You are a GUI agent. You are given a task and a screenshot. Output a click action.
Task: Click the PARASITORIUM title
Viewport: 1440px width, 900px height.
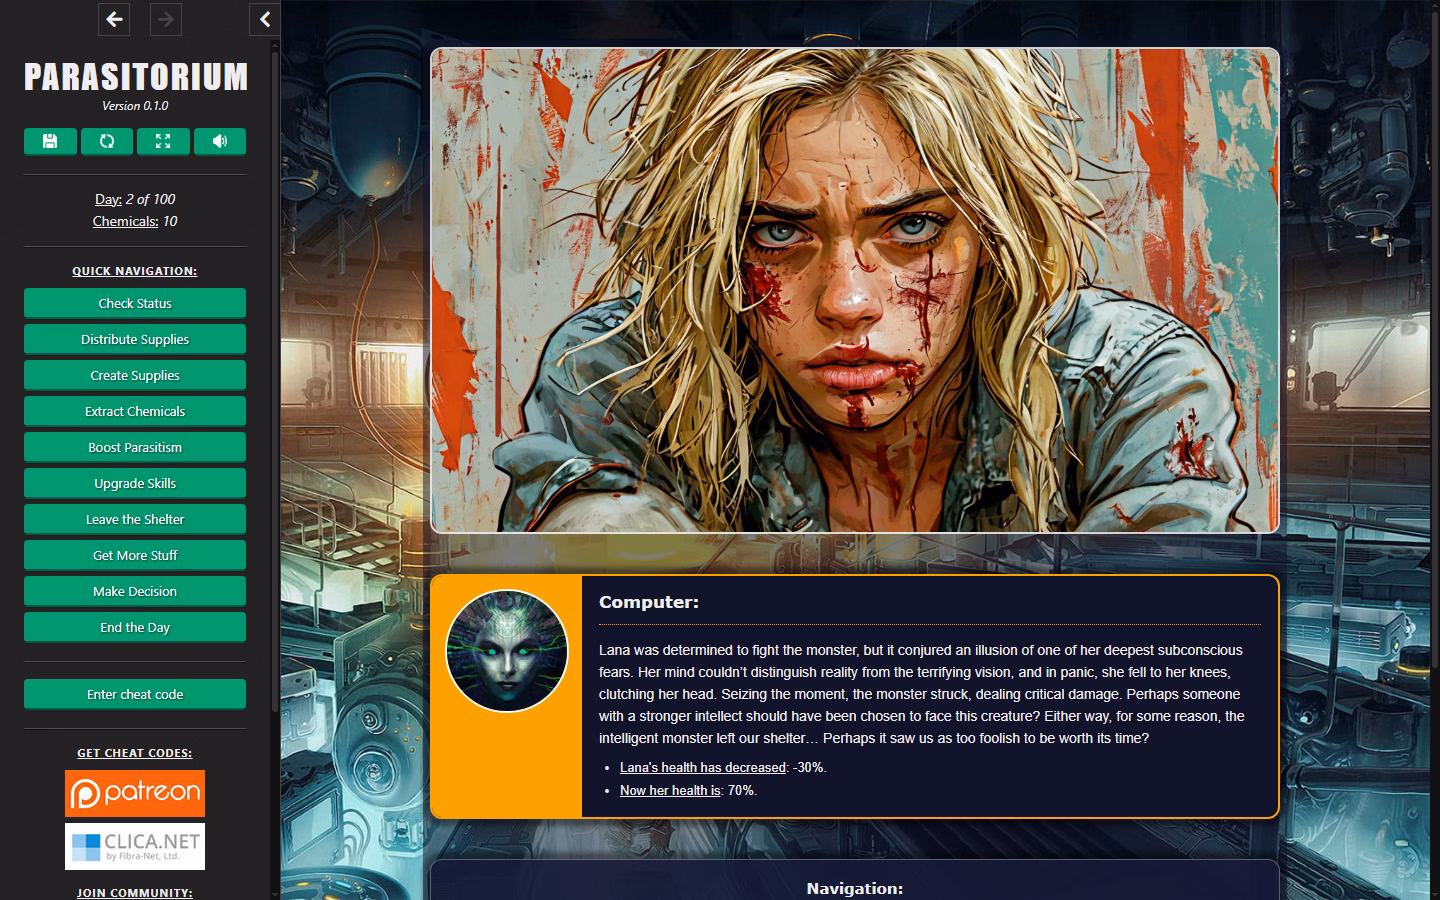[x=136, y=77]
